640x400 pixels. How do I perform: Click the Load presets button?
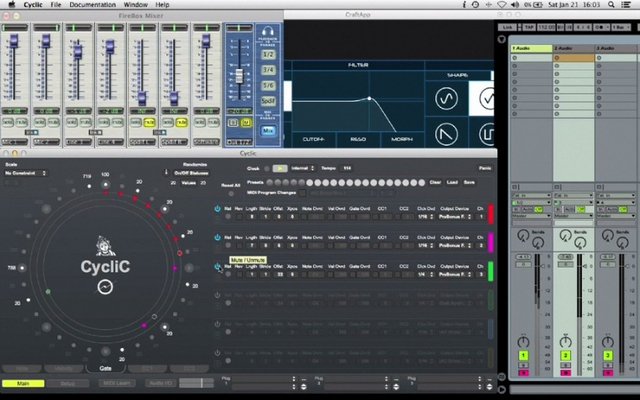coord(452,182)
